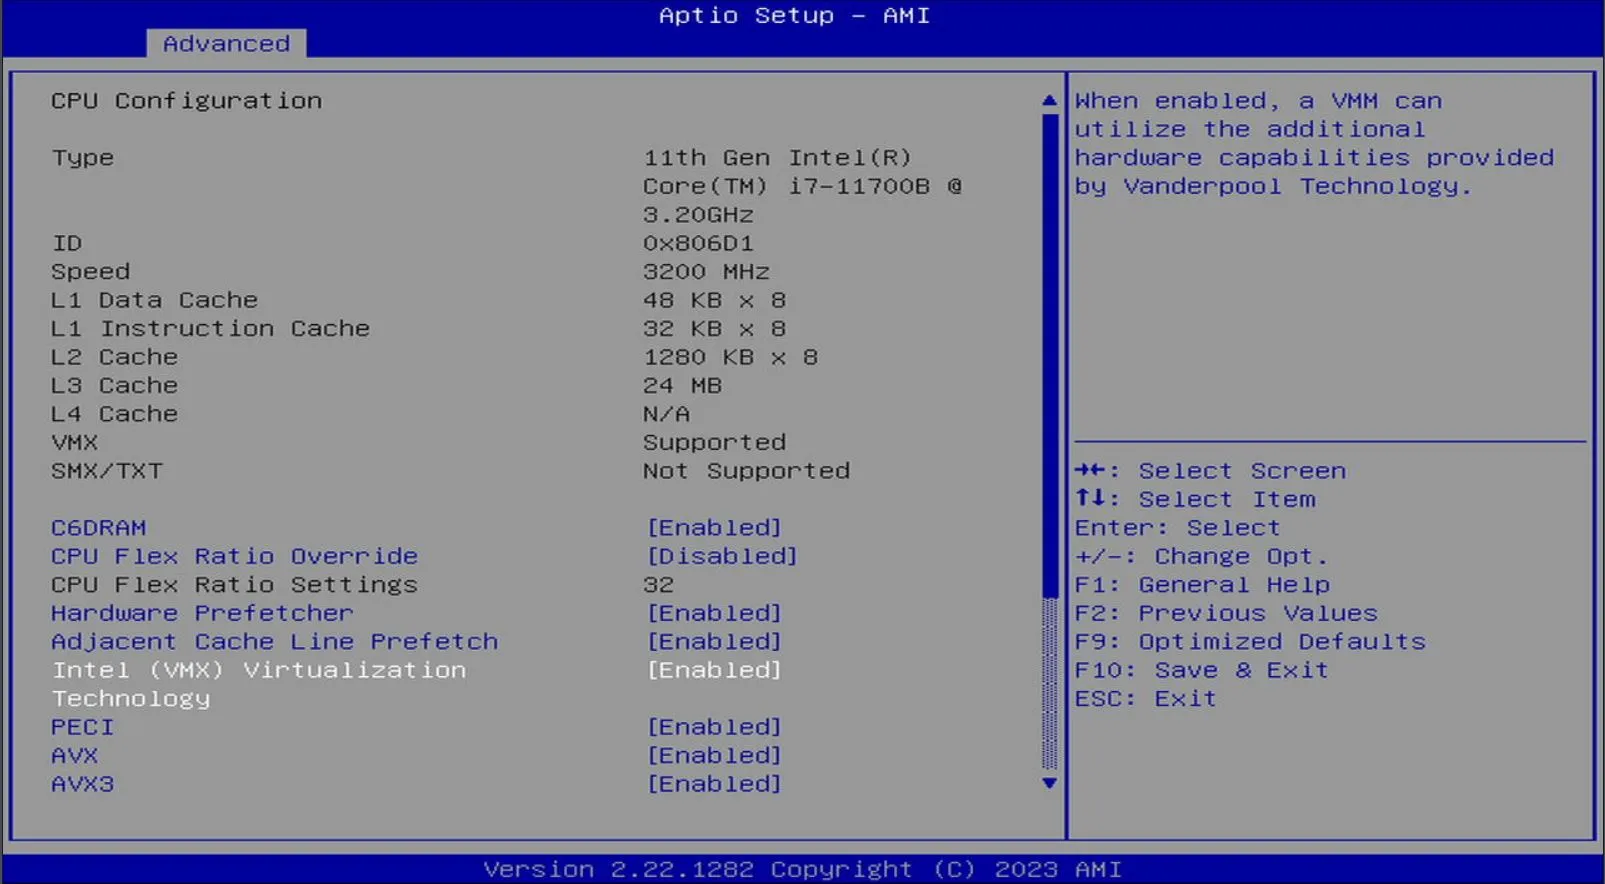Screen dimensions: 1605x884
Task: Toggle CPU Flex Ratio Override Disabled value
Action: tap(721, 556)
